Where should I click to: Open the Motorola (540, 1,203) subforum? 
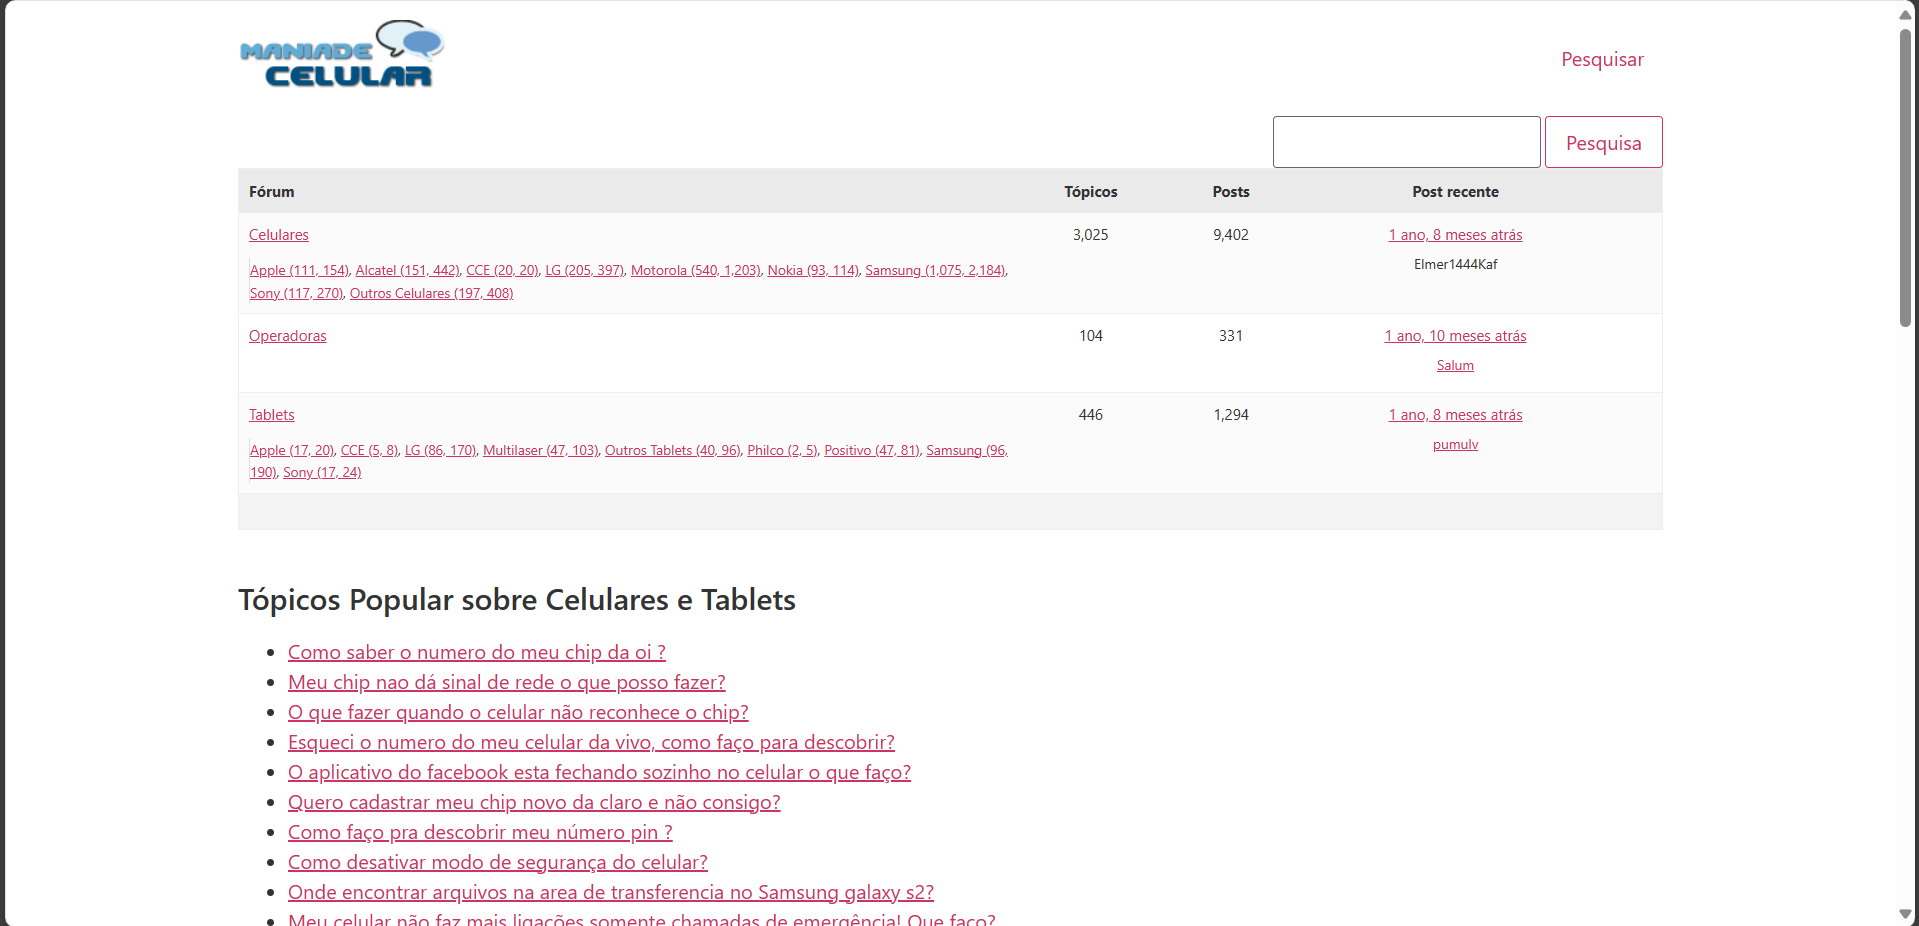[695, 270]
